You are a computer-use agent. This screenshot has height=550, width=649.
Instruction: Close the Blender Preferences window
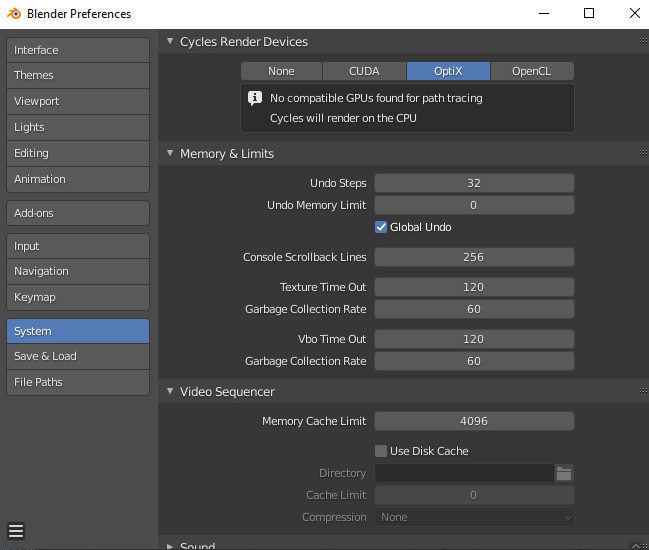(635, 14)
